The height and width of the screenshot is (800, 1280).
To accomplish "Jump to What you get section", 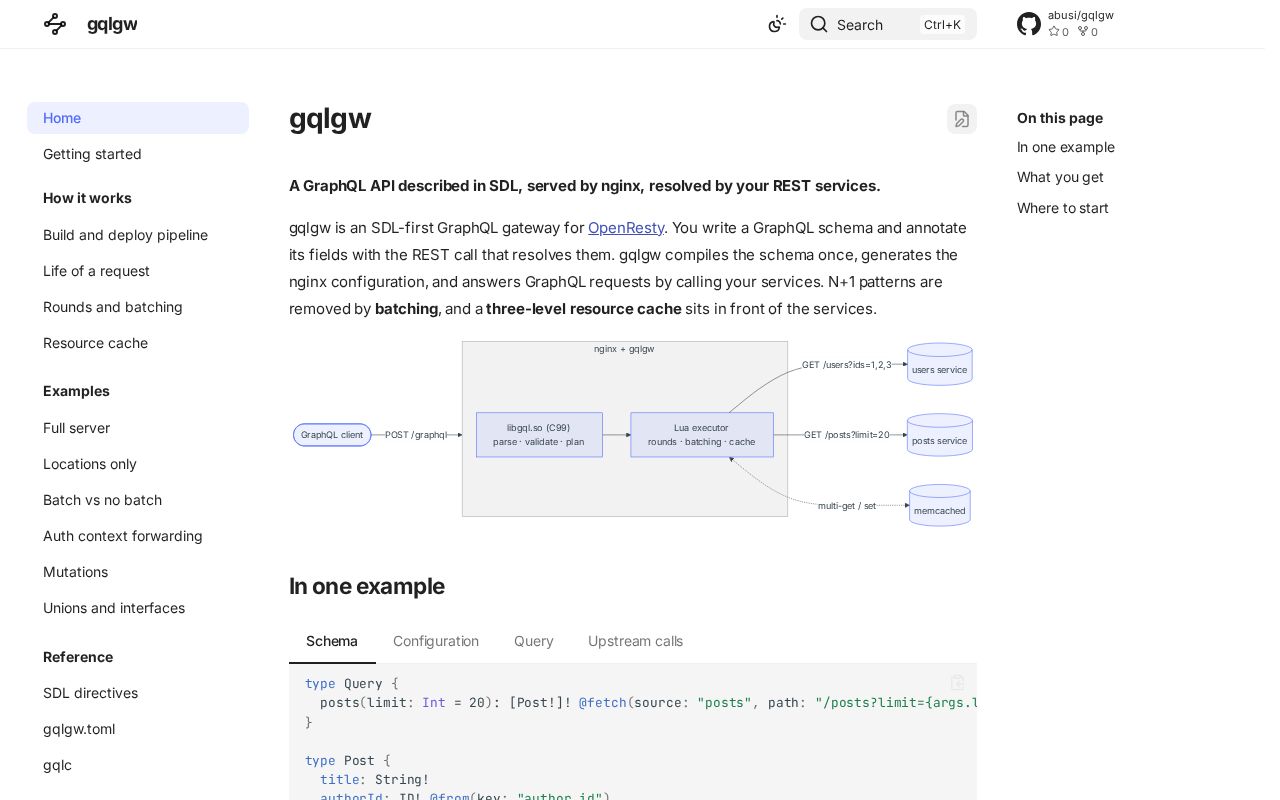I will click(1060, 177).
